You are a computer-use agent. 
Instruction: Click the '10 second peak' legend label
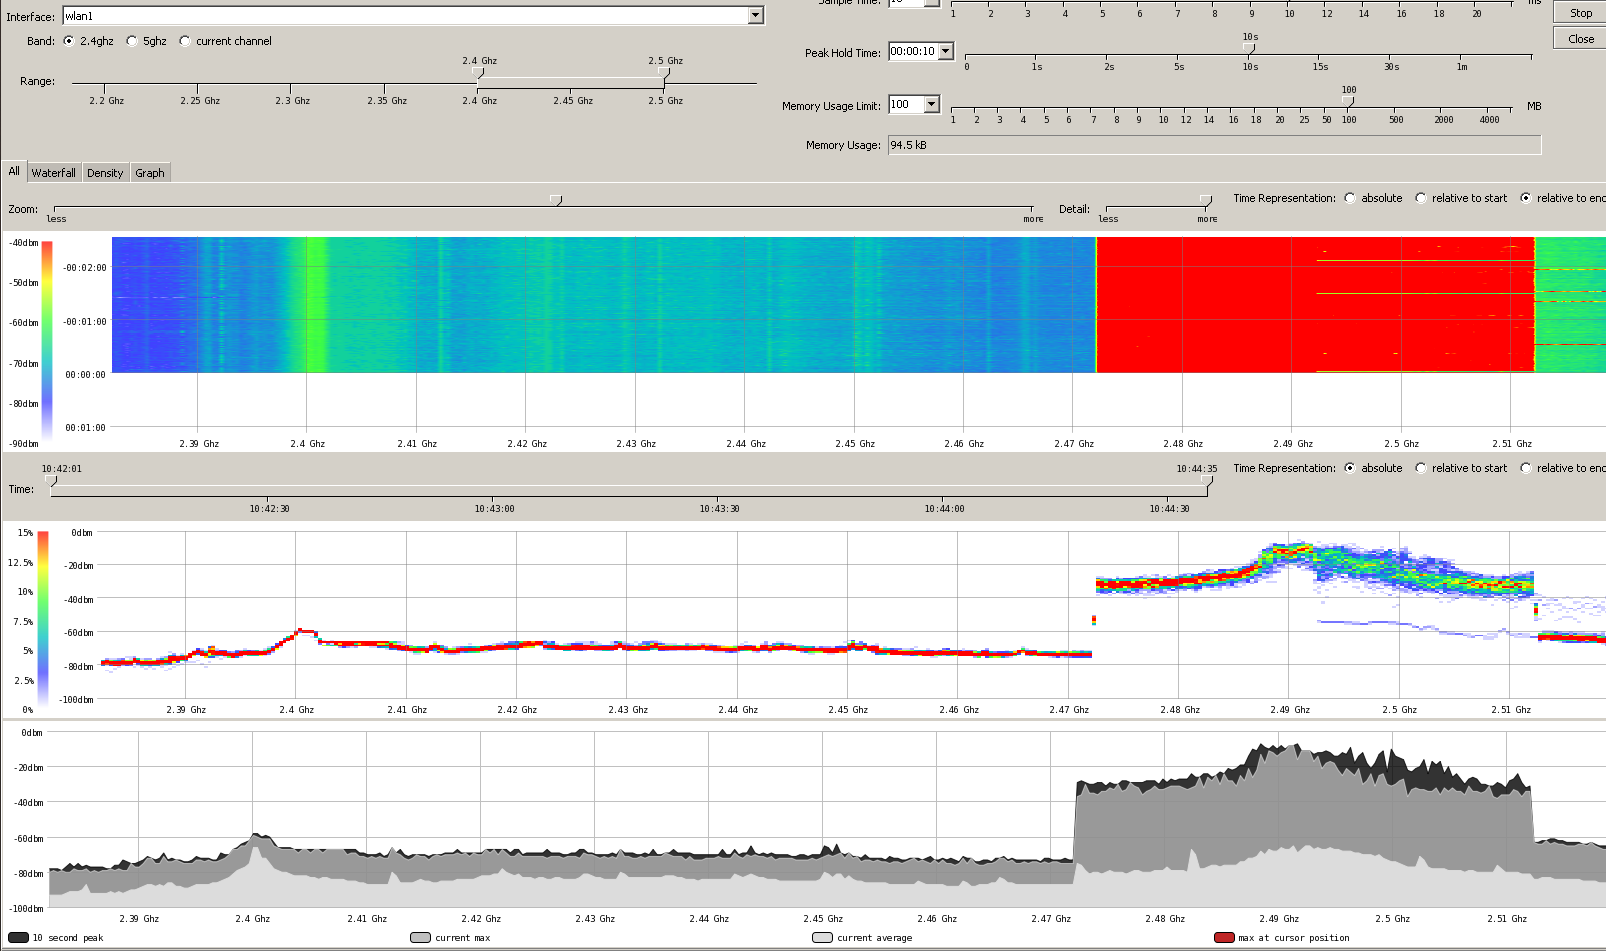[68, 938]
